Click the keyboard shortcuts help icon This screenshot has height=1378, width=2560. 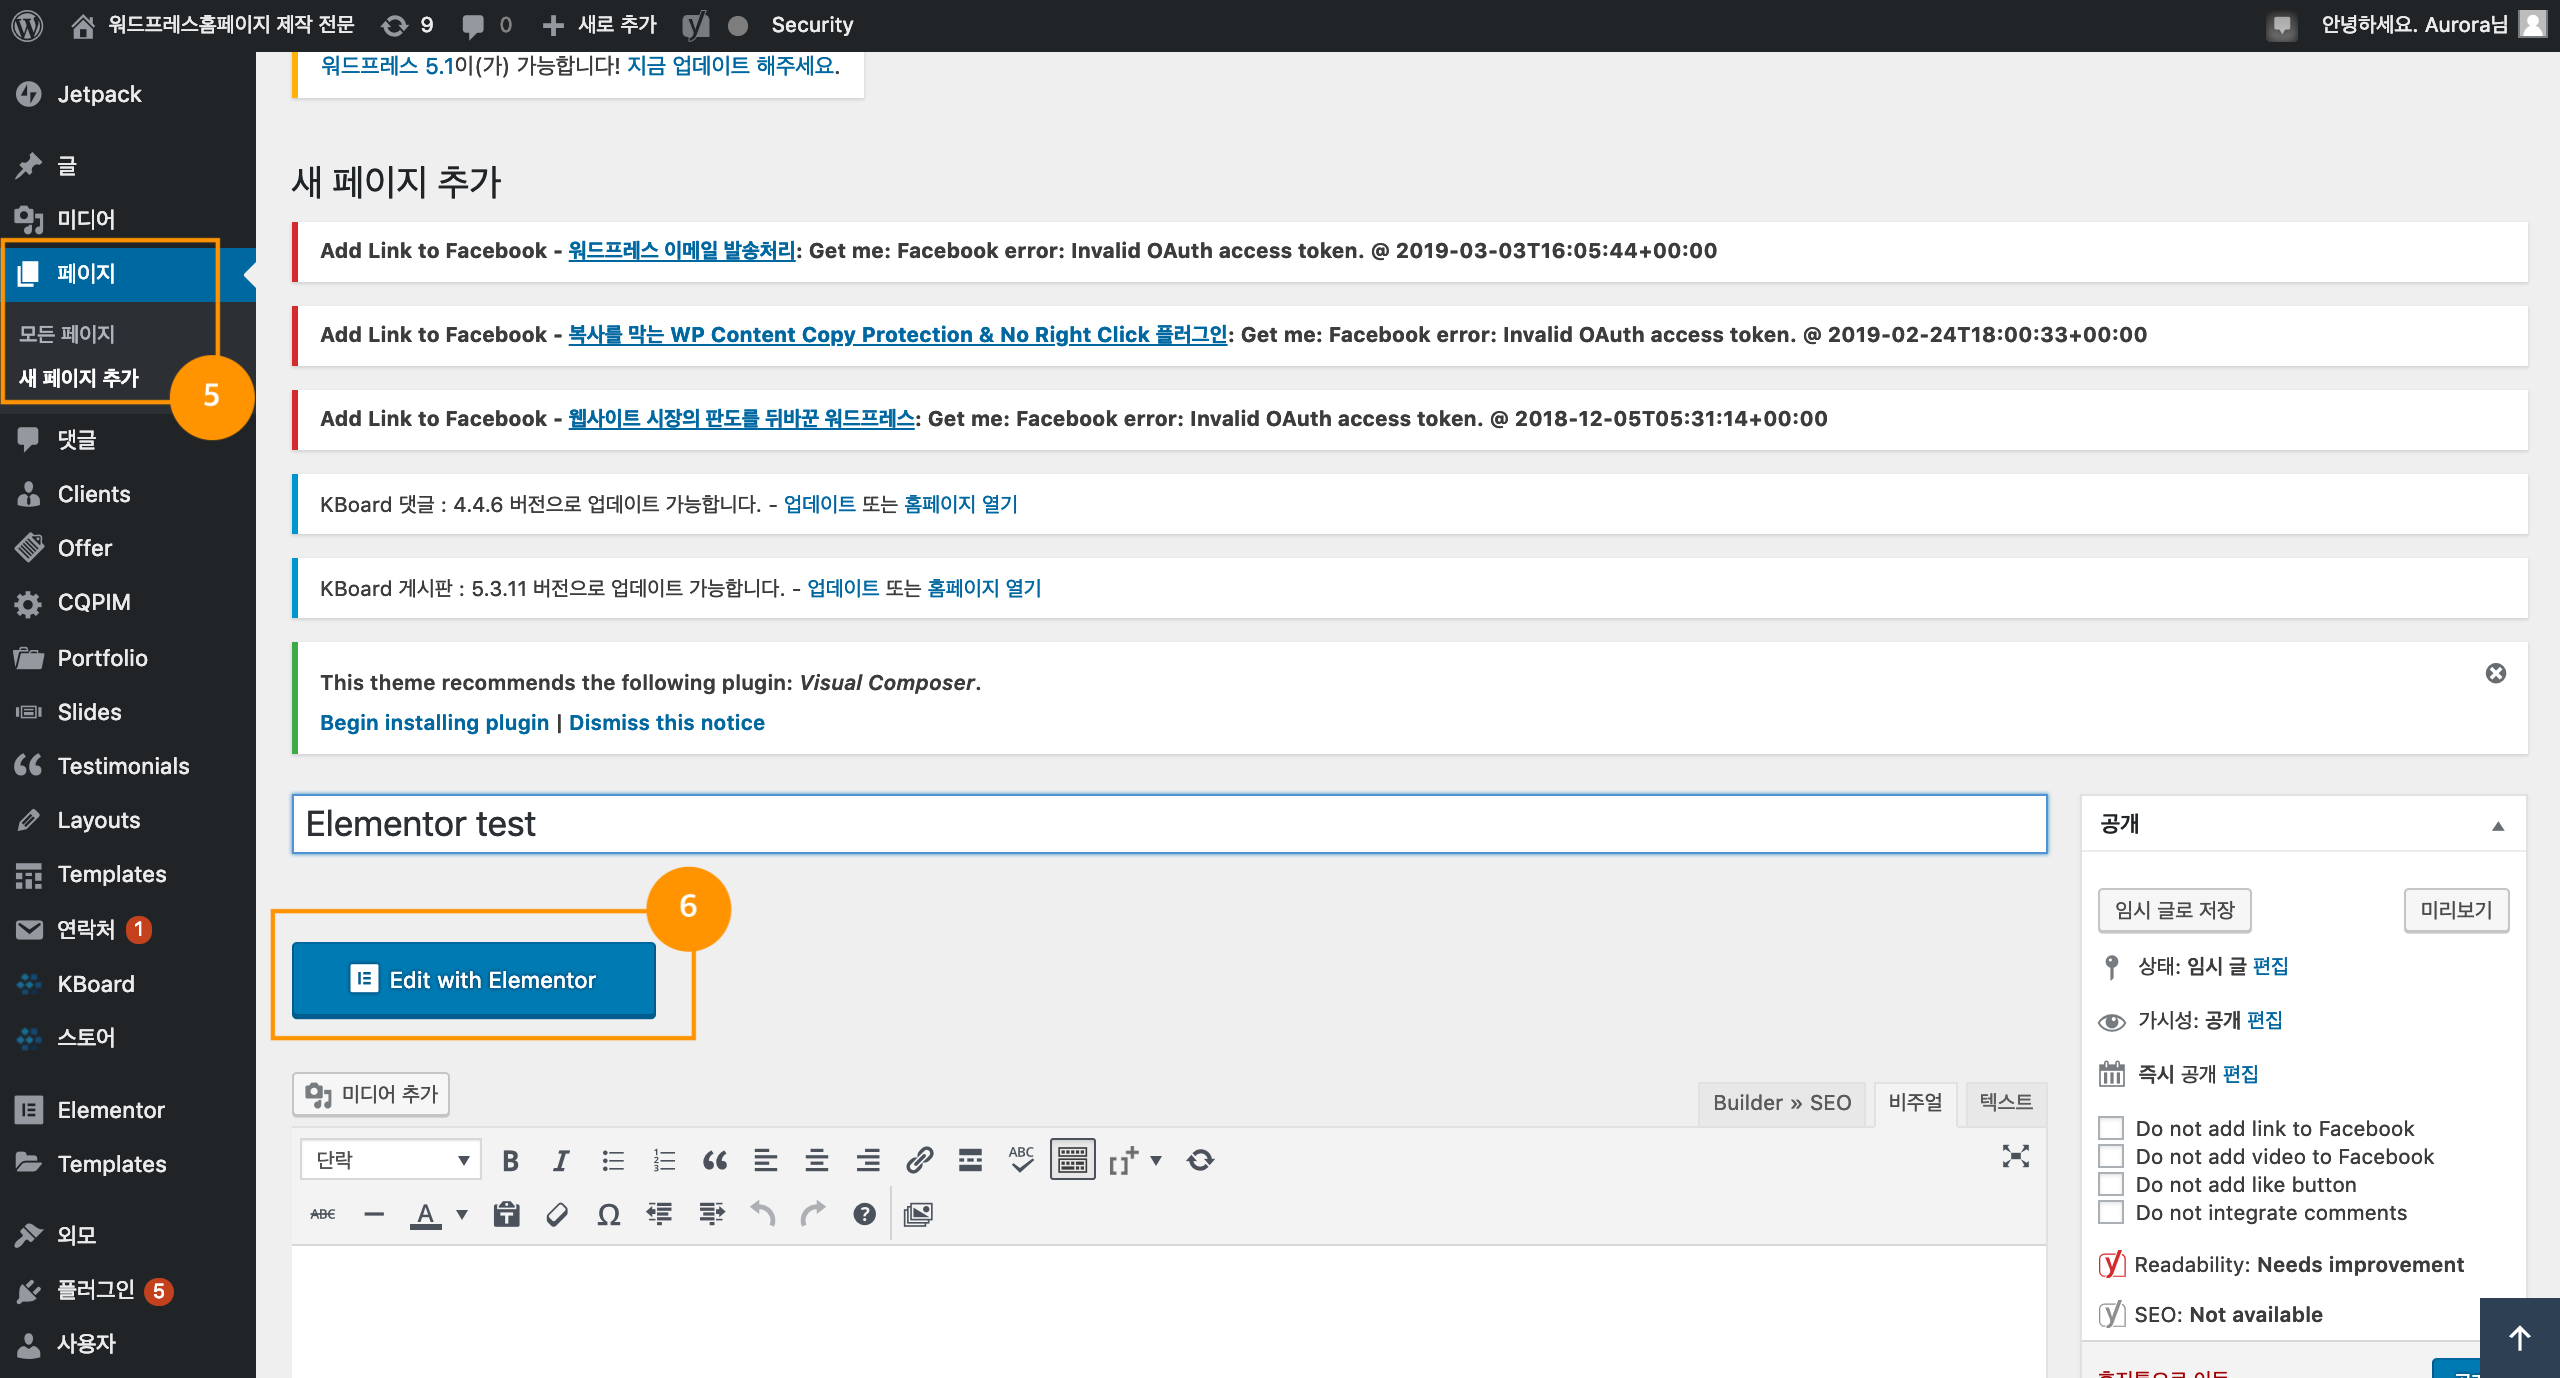pyautogui.click(x=864, y=1214)
